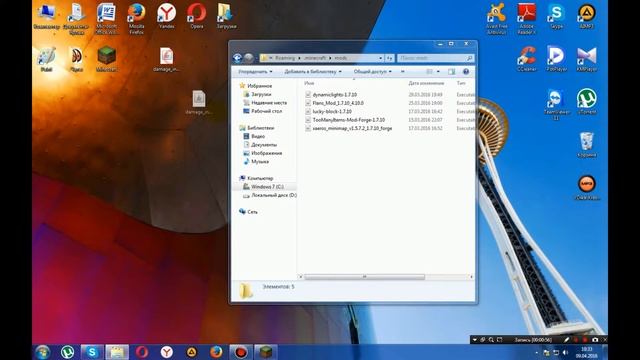Toggle the preview pane button in Explorer
This screenshot has height=360, width=640.
coord(451,71)
